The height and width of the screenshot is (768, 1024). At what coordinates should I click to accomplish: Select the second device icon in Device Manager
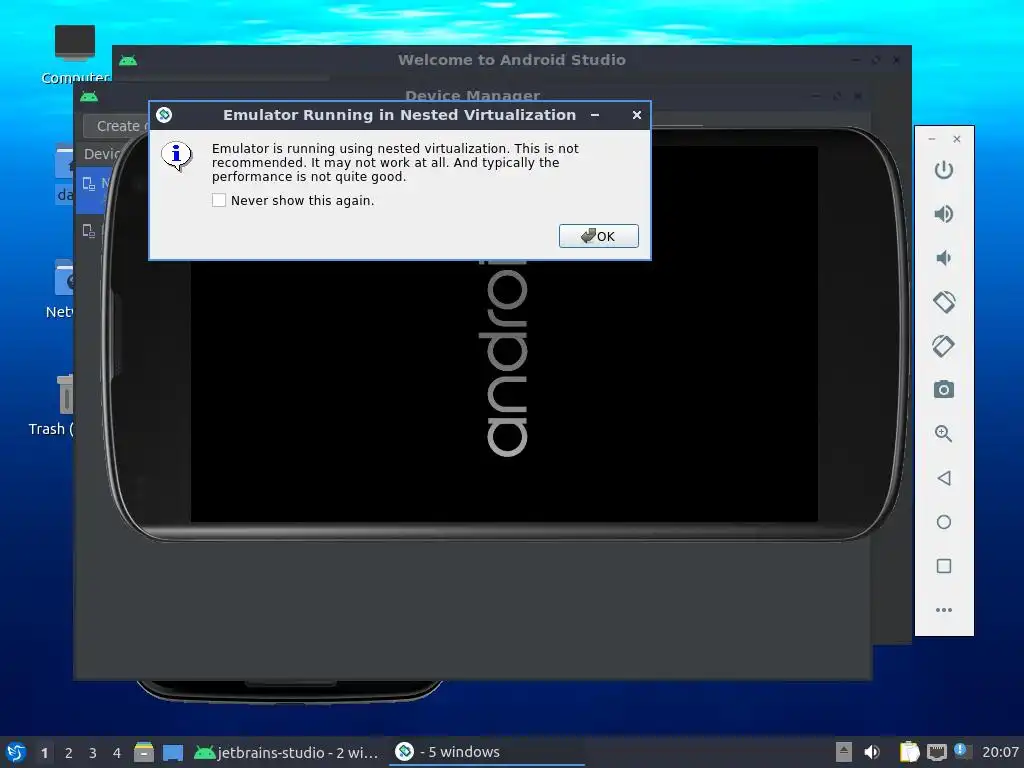[89, 231]
